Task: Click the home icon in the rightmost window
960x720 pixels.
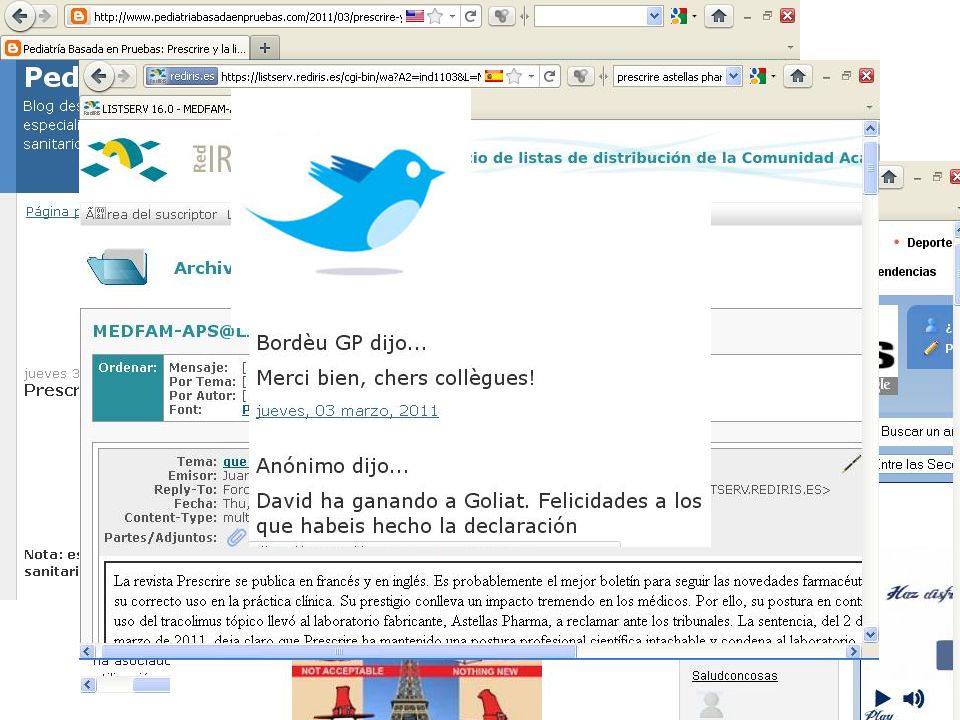Action: [889, 178]
